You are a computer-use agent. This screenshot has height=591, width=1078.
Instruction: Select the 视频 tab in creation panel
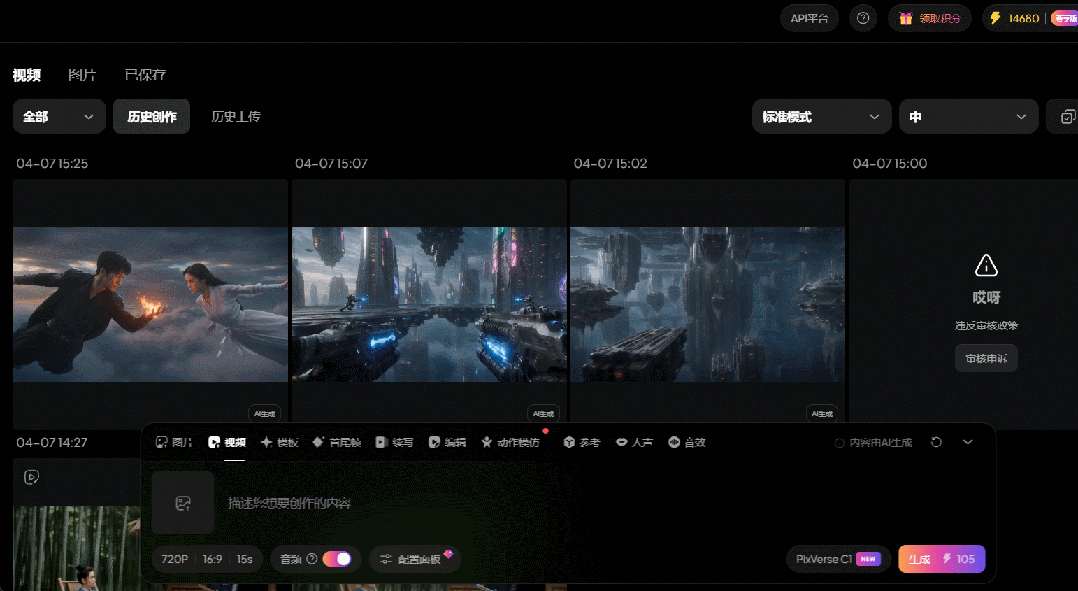click(227, 443)
